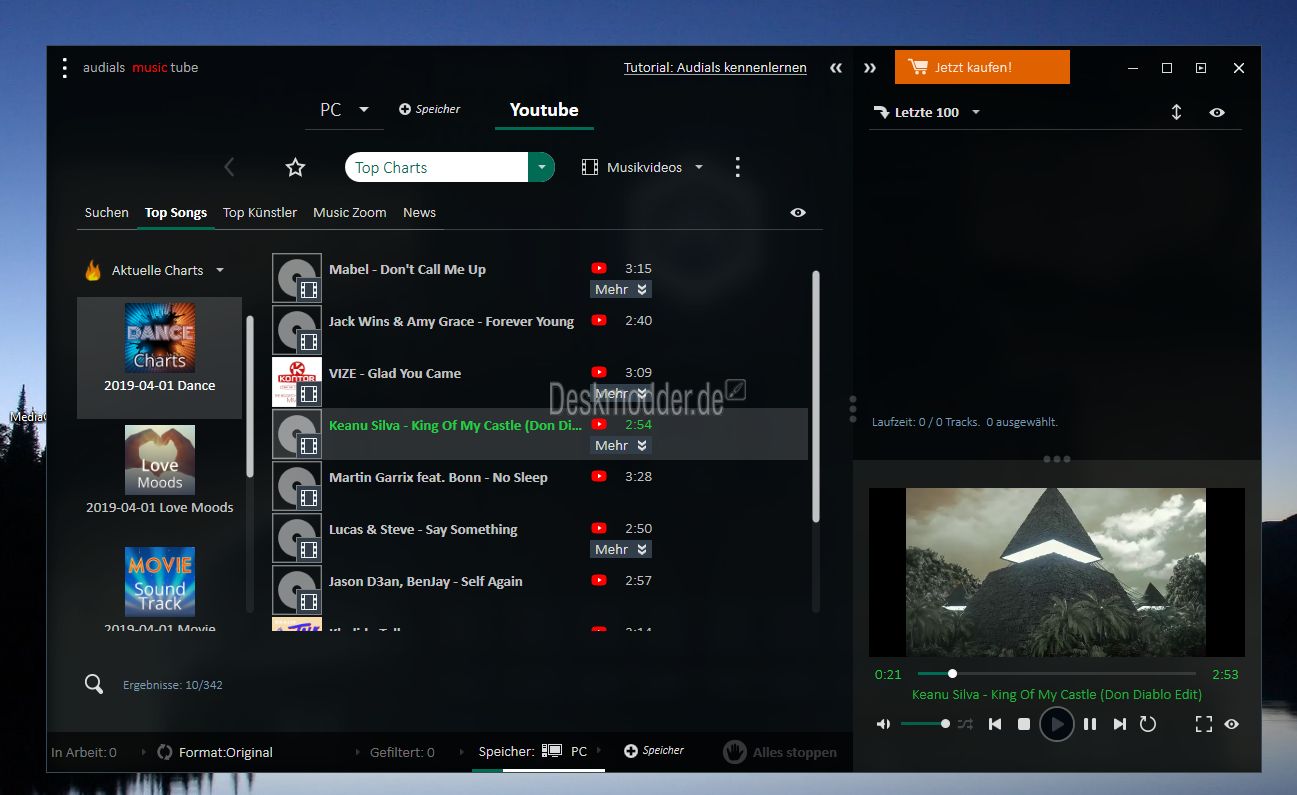Screen dimensions: 1297x795
Task: Toggle the eye icon in the Letzte 100 header
Action: click(x=1217, y=112)
